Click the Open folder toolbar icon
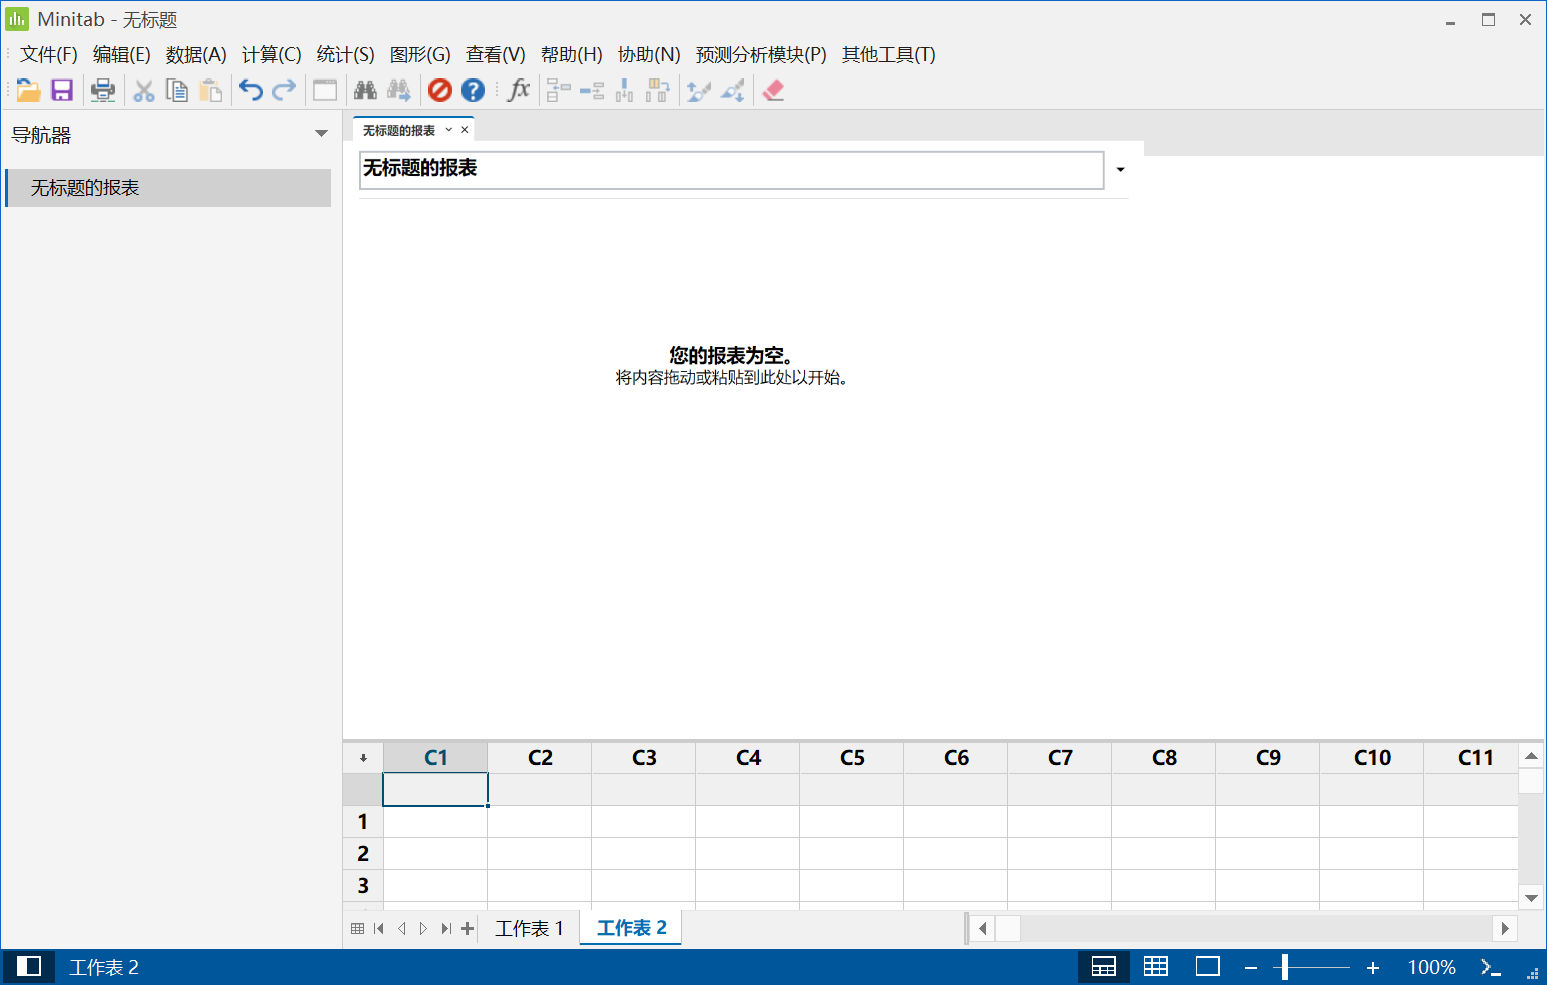 pyautogui.click(x=28, y=90)
